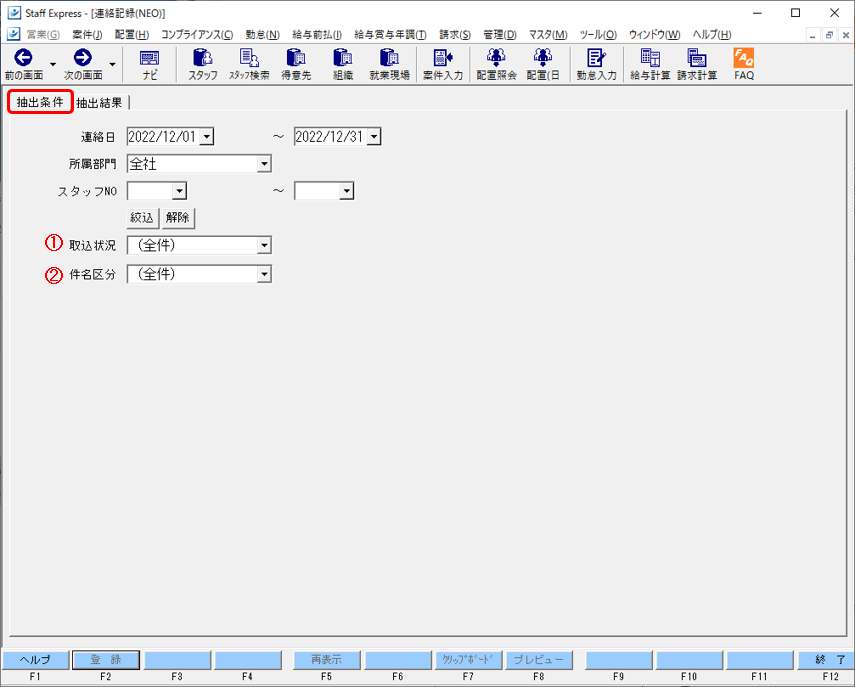Expand the スタッフNO from dropdown

[x=179, y=191]
